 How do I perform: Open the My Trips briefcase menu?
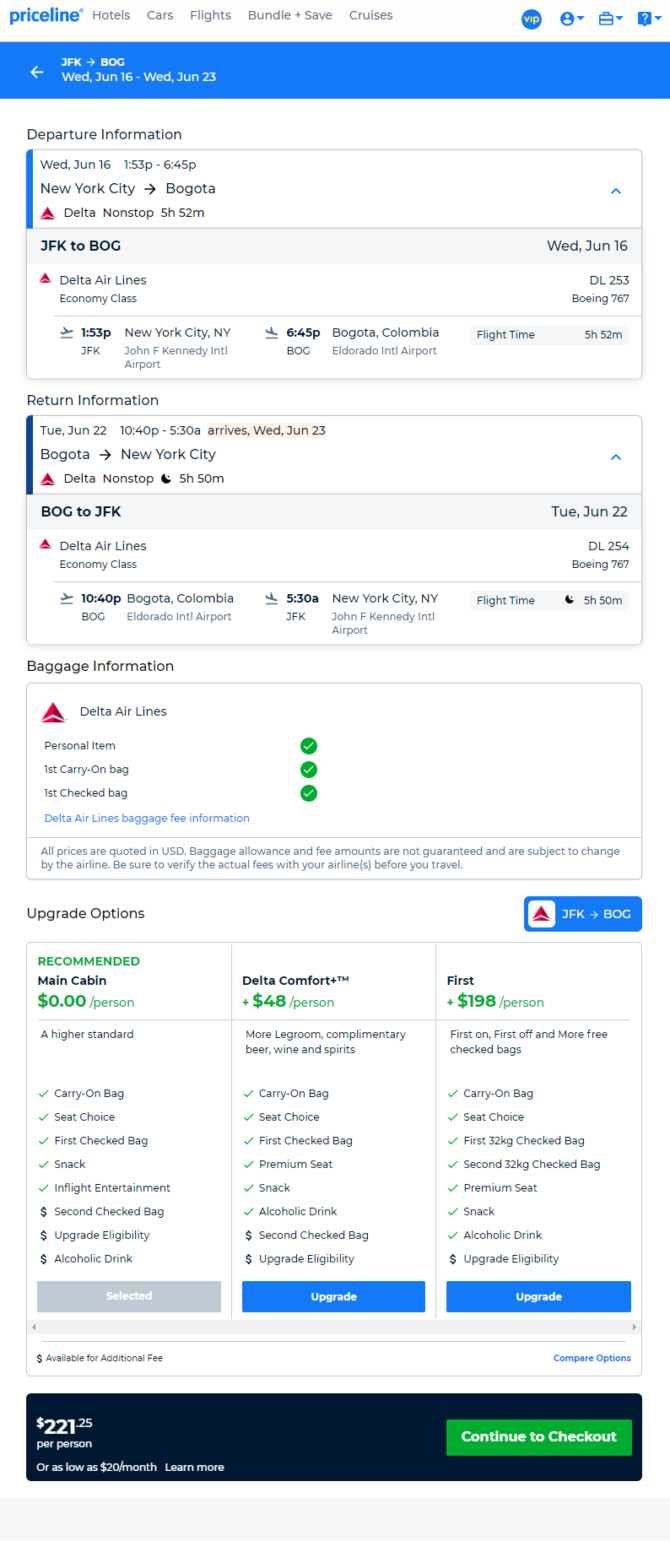(610, 19)
